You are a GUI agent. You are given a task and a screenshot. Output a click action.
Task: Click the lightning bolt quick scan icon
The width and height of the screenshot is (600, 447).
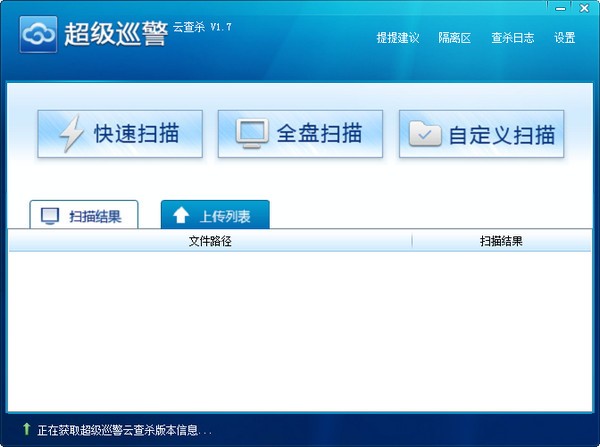[x=72, y=133]
